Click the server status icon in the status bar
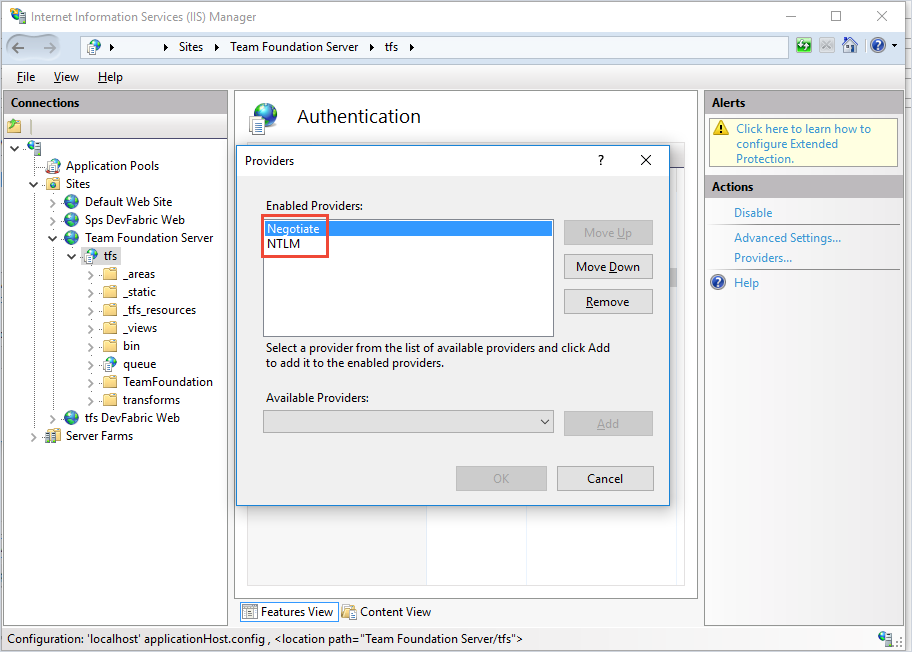The width and height of the screenshot is (912, 652). 885,639
